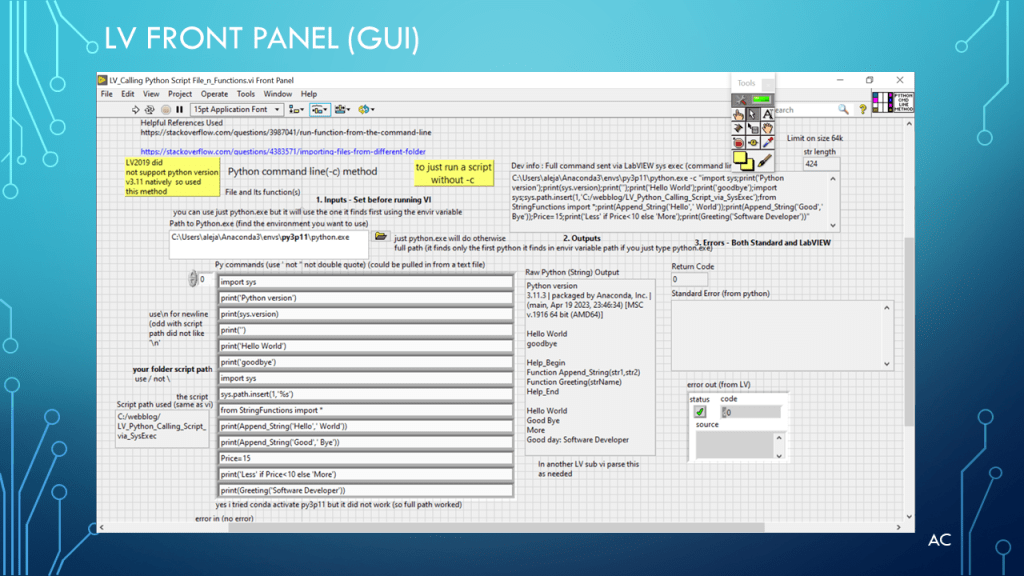Pick the Connect Wire spool tool
Screen dimensions: 1024x576
[x=739, y=129]
